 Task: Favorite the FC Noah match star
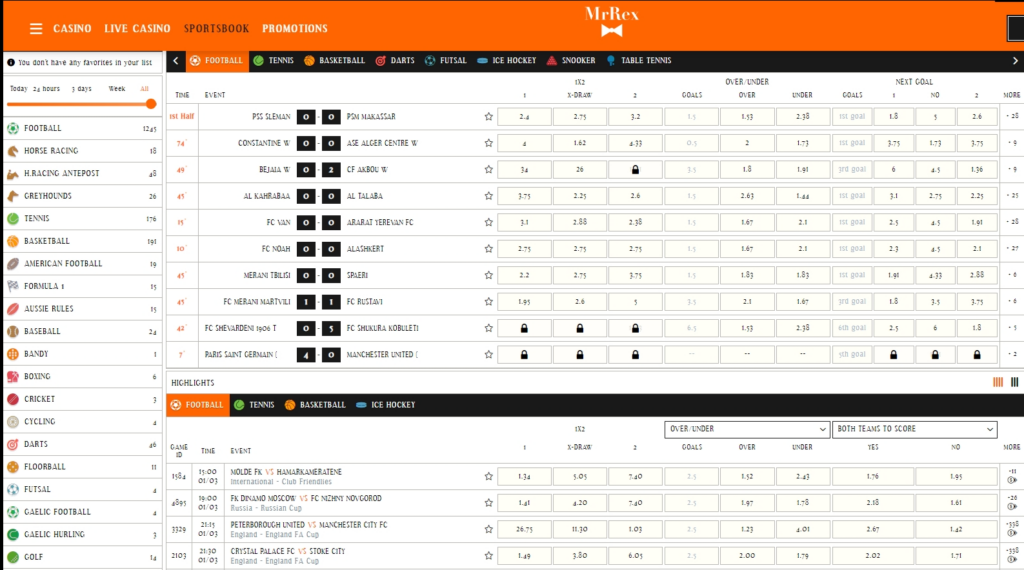pos(488,249)
